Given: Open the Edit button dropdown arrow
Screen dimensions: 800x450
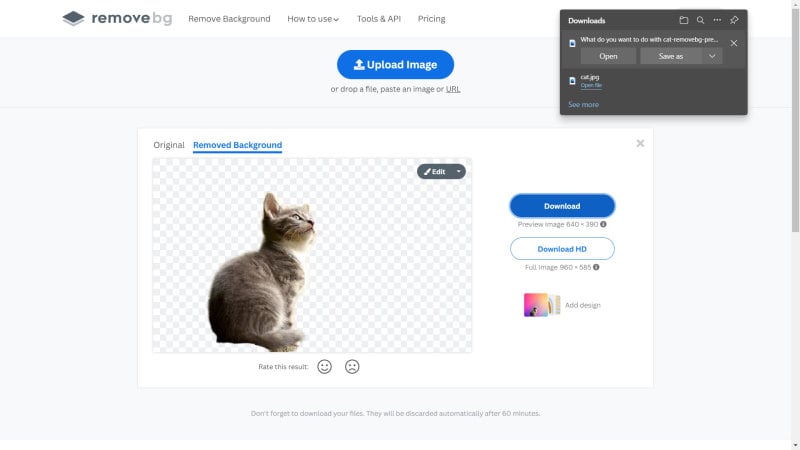Looking at the screenshot, I should click(459, 171).
